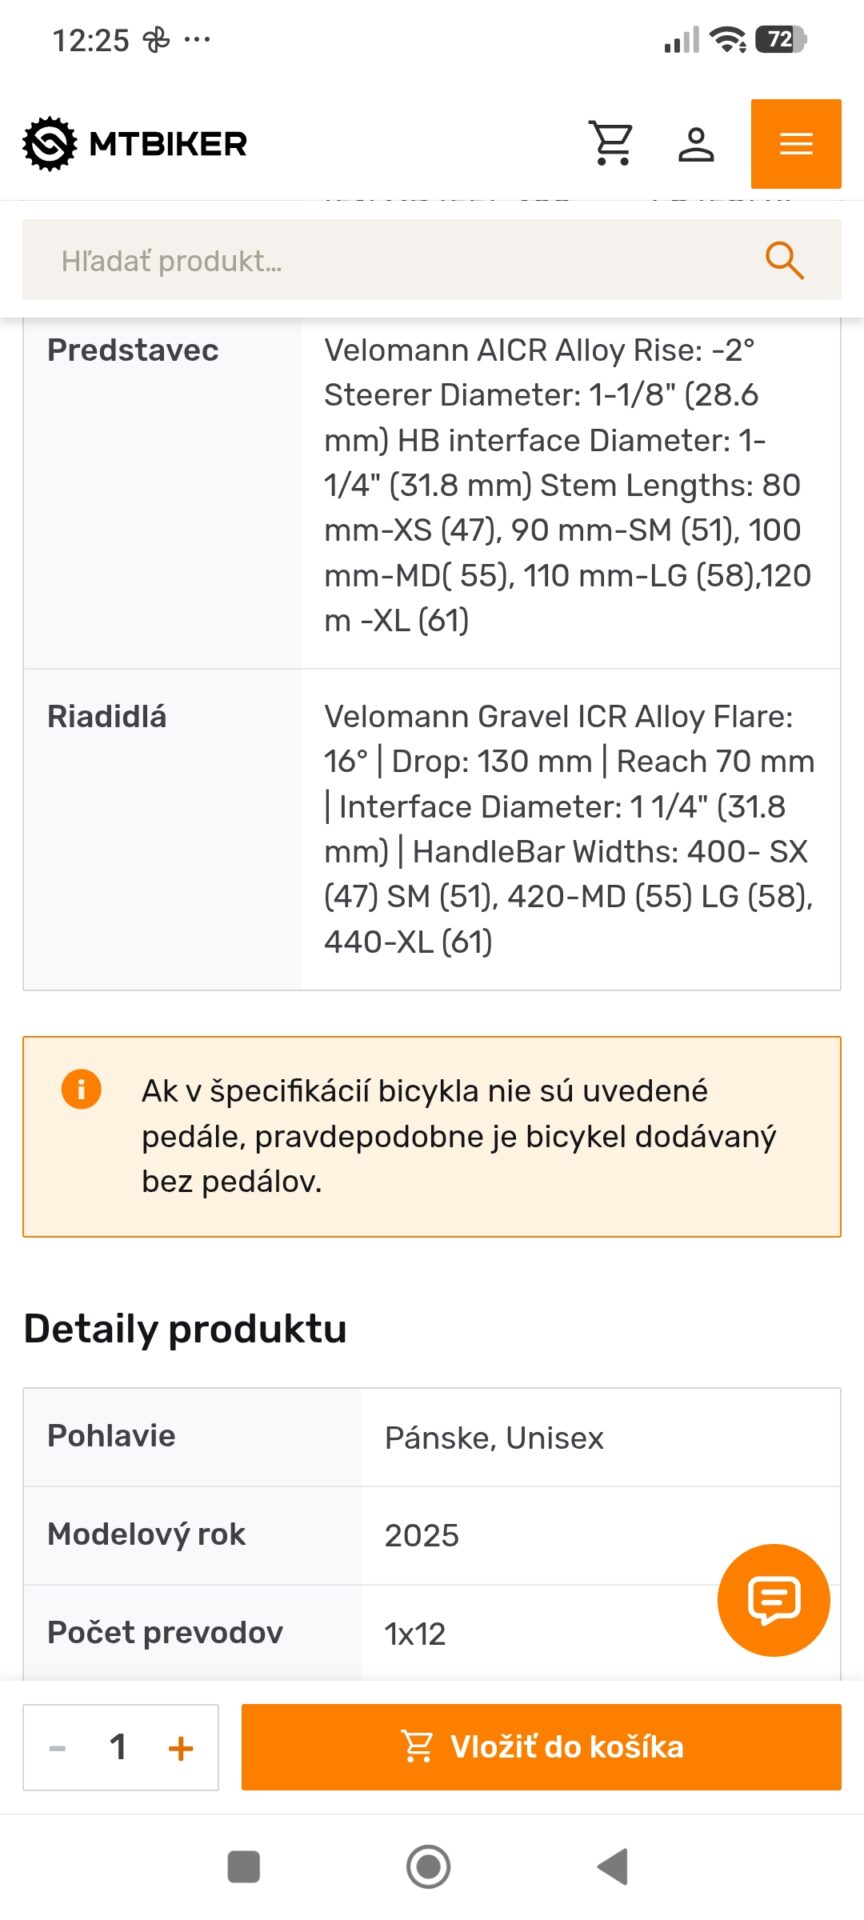Open the shopping cart icon
Image resolution: width=864 pixels, height=1920 pixels.
tap(610, 144)
